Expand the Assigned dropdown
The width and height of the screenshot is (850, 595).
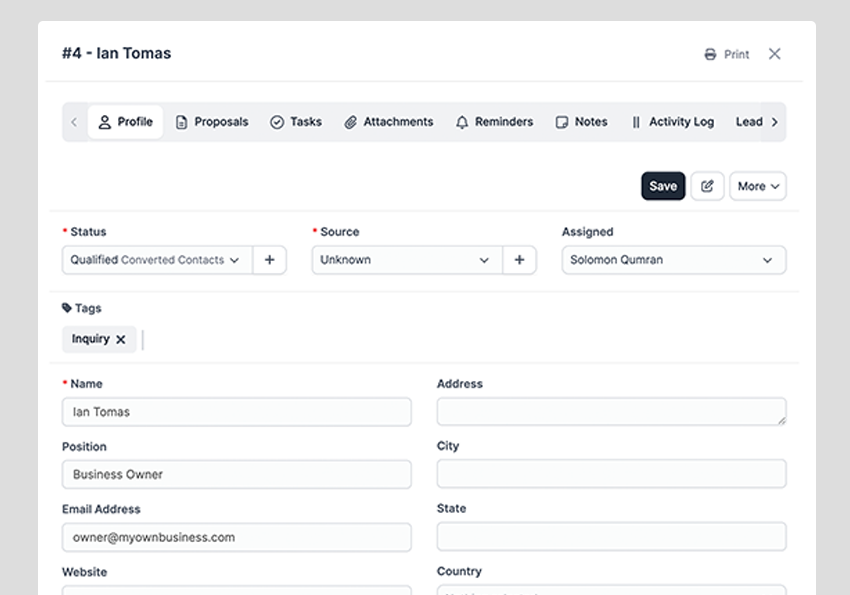coord(673,260)
